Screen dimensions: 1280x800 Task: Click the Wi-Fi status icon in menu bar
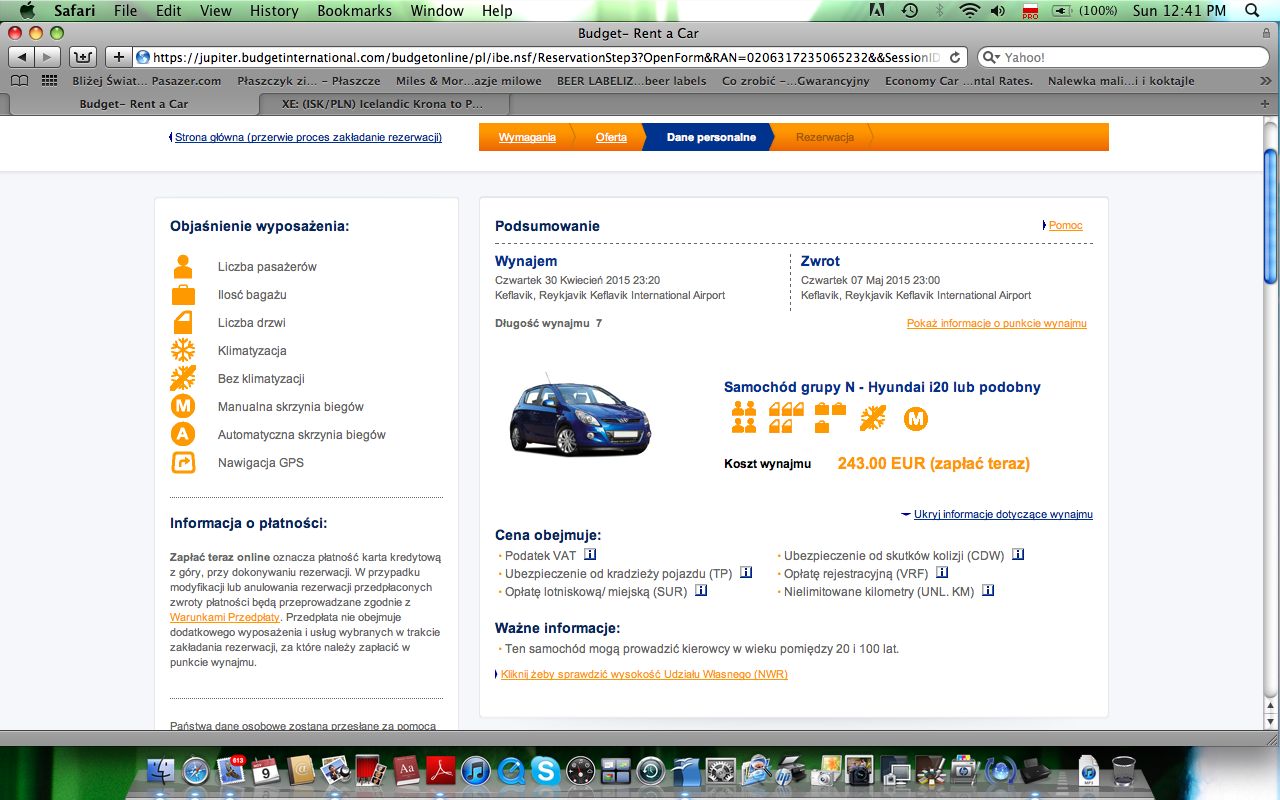tap(969, 11)
